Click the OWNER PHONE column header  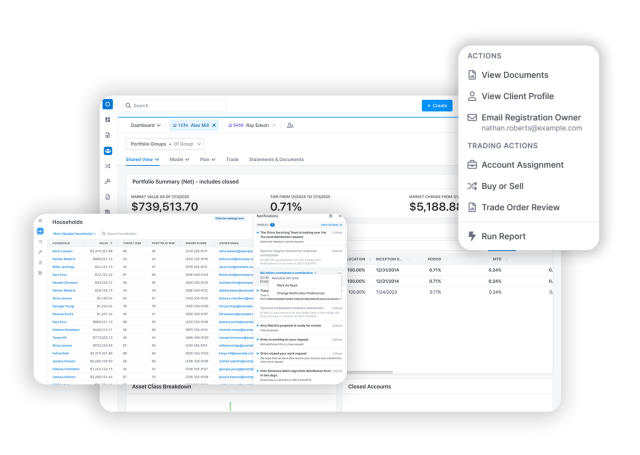coord(196,243)
